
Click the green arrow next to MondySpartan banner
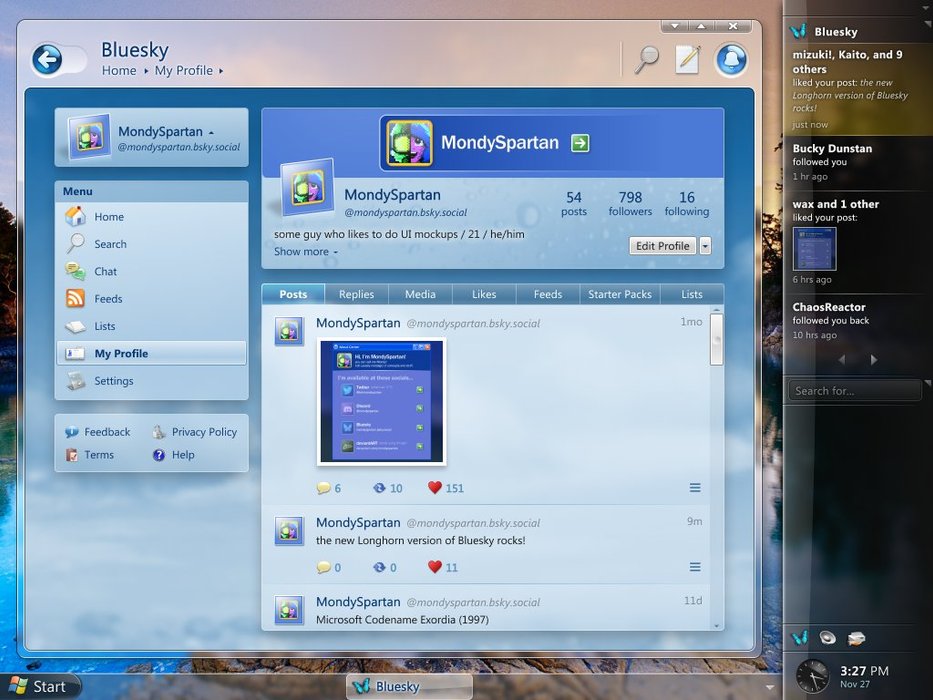tap(580, 143)
